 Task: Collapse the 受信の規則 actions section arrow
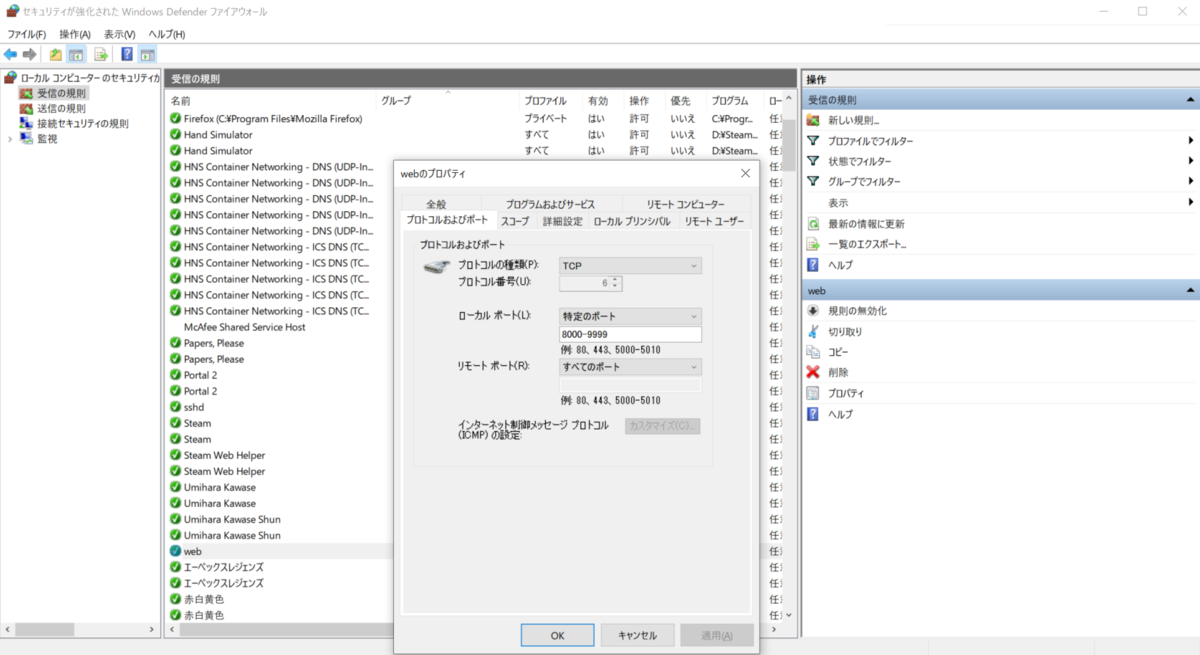[1190, 100]
